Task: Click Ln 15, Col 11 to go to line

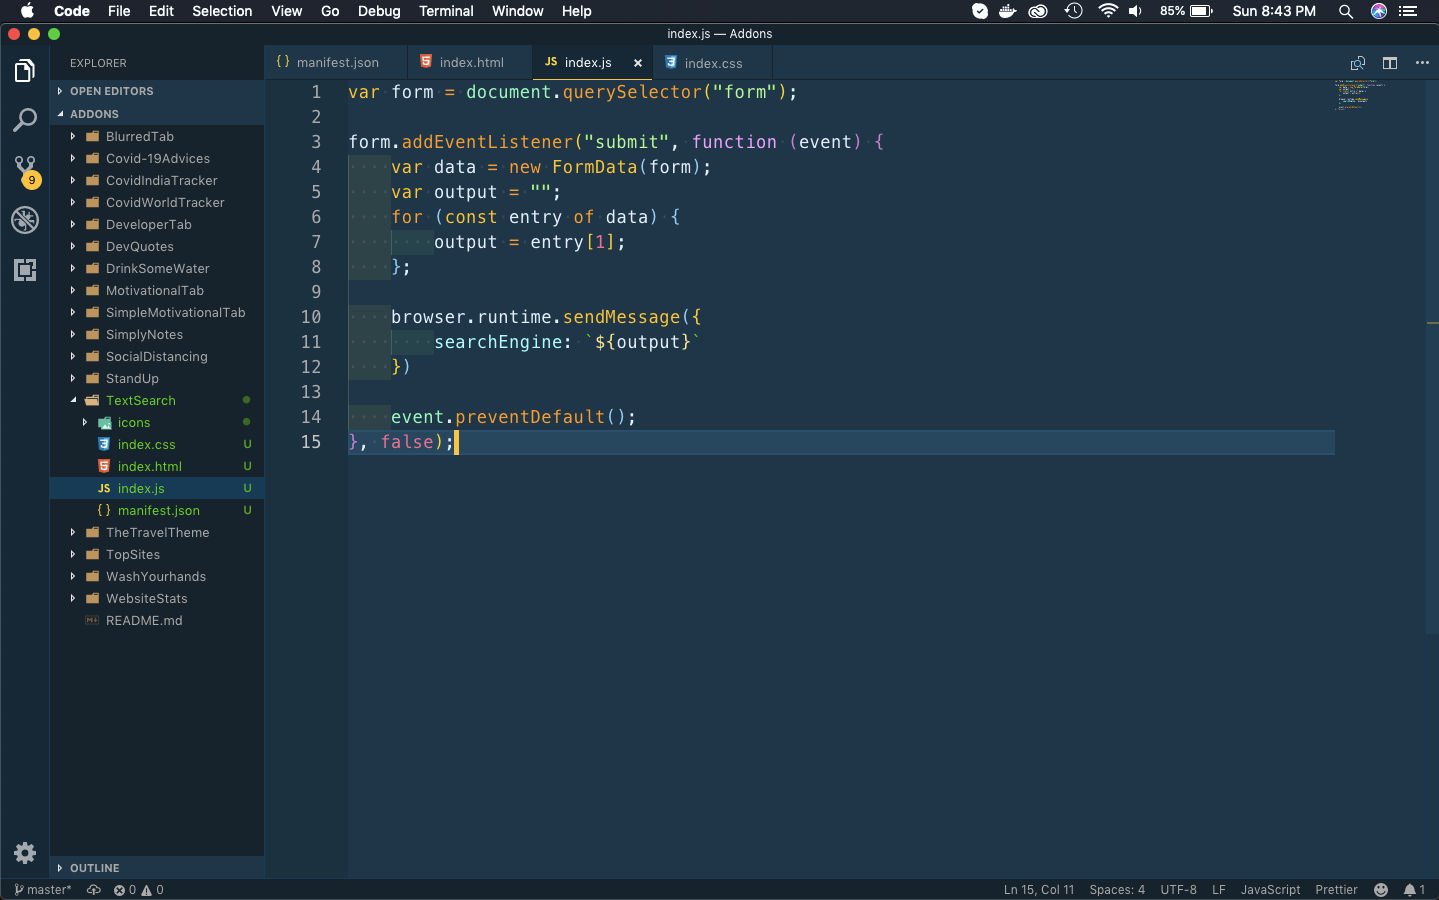Action: pos(1039,890)
